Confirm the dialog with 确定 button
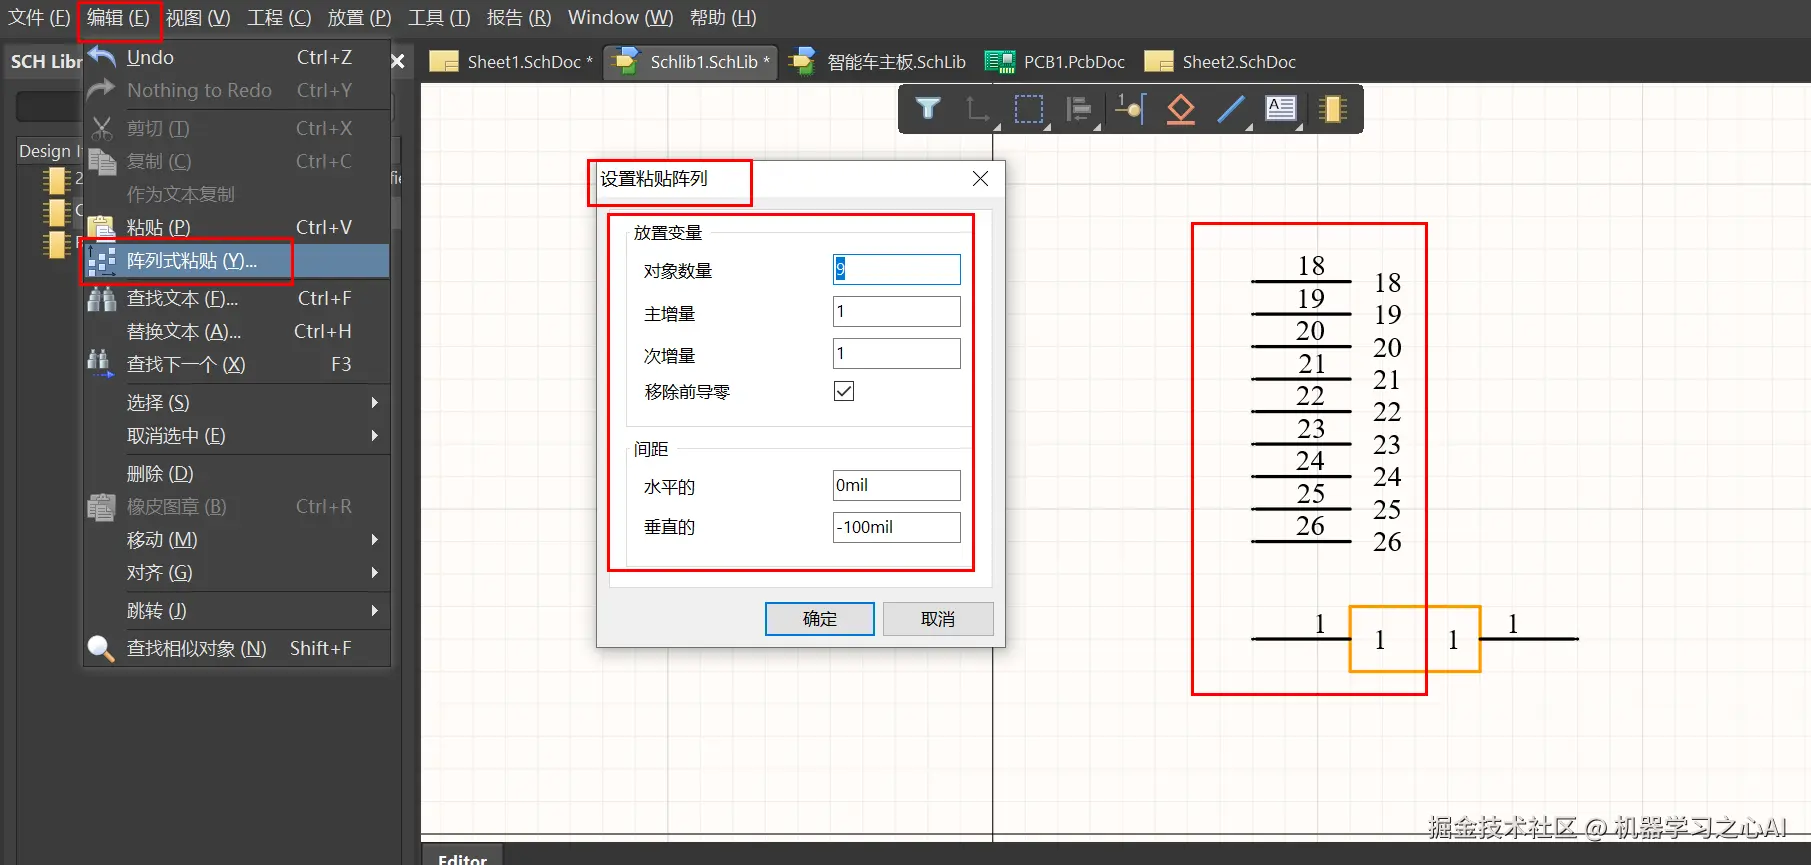This screenshot has width=1811, height=865. 820,619
